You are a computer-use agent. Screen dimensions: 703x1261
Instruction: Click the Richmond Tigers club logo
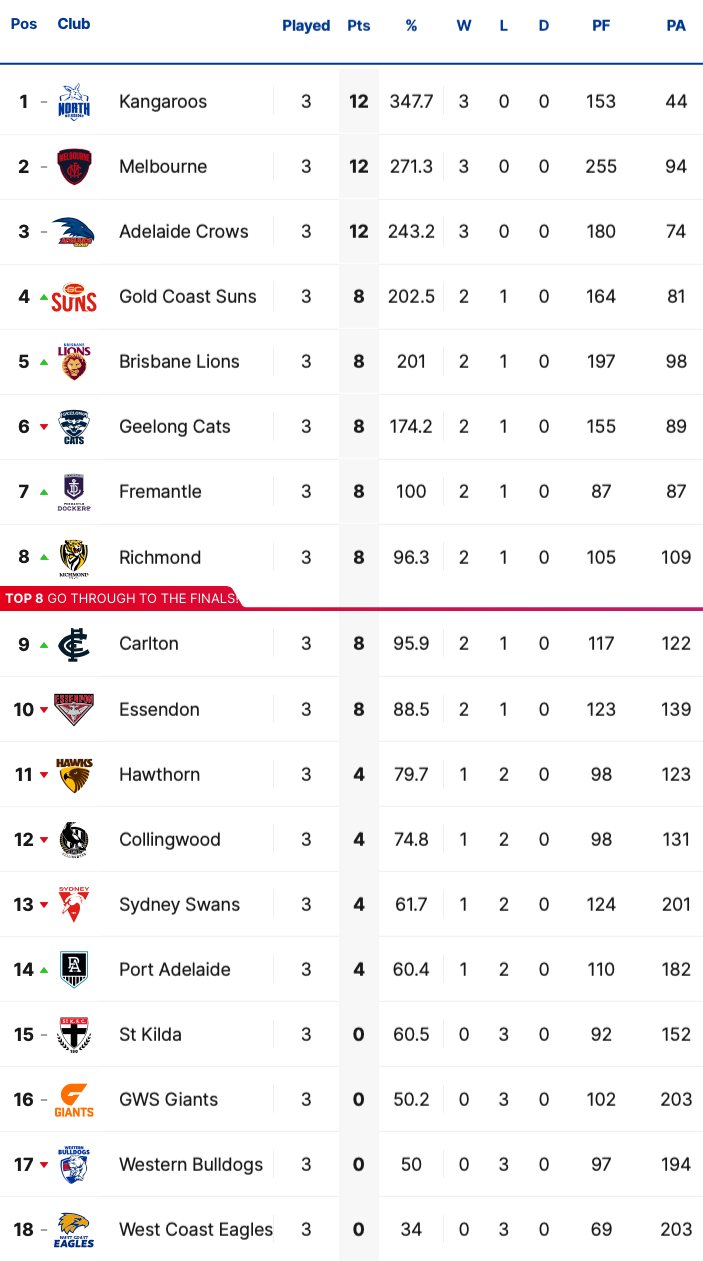click(74, 558)
